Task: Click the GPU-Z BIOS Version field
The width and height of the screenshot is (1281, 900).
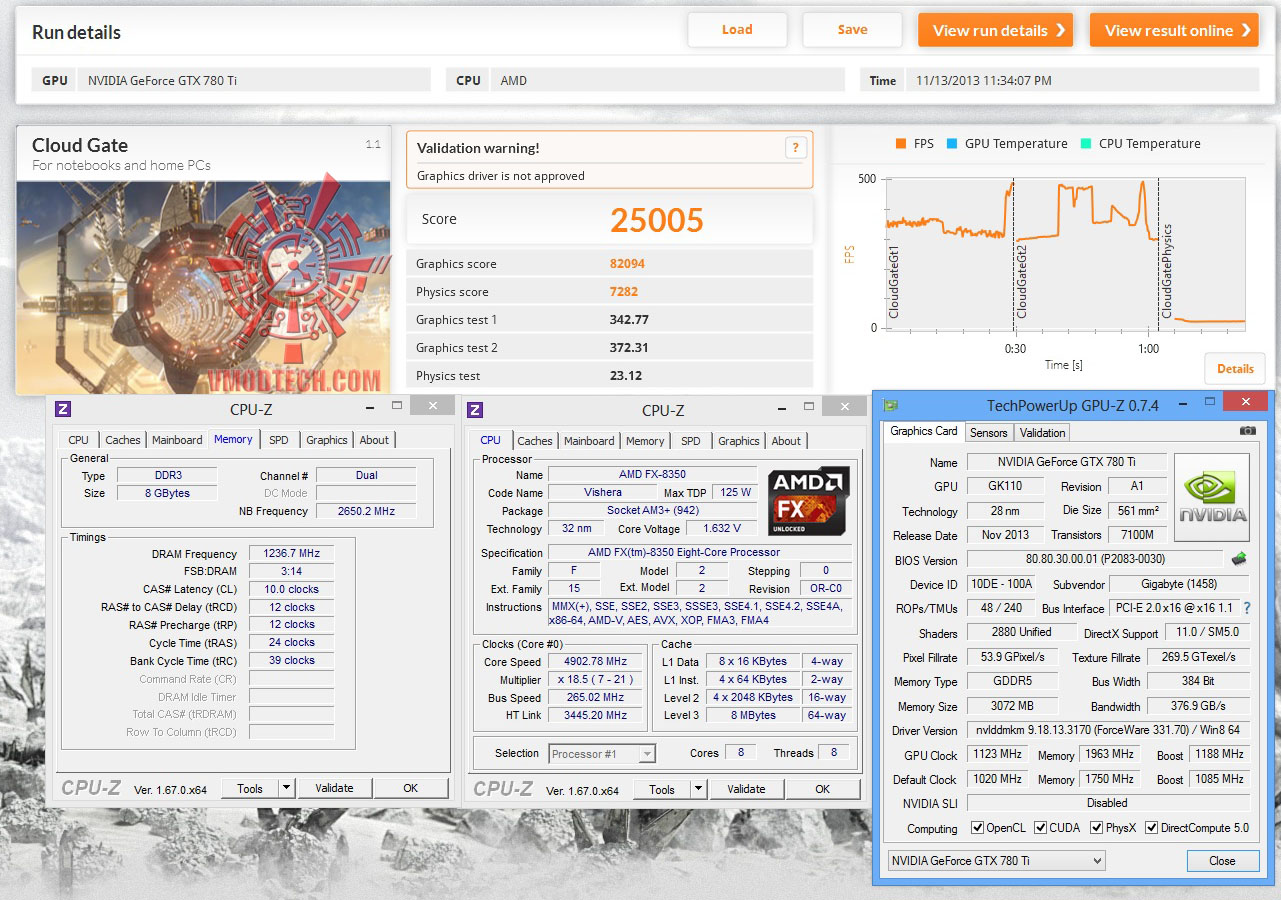Action: (x=1094, y=560)
